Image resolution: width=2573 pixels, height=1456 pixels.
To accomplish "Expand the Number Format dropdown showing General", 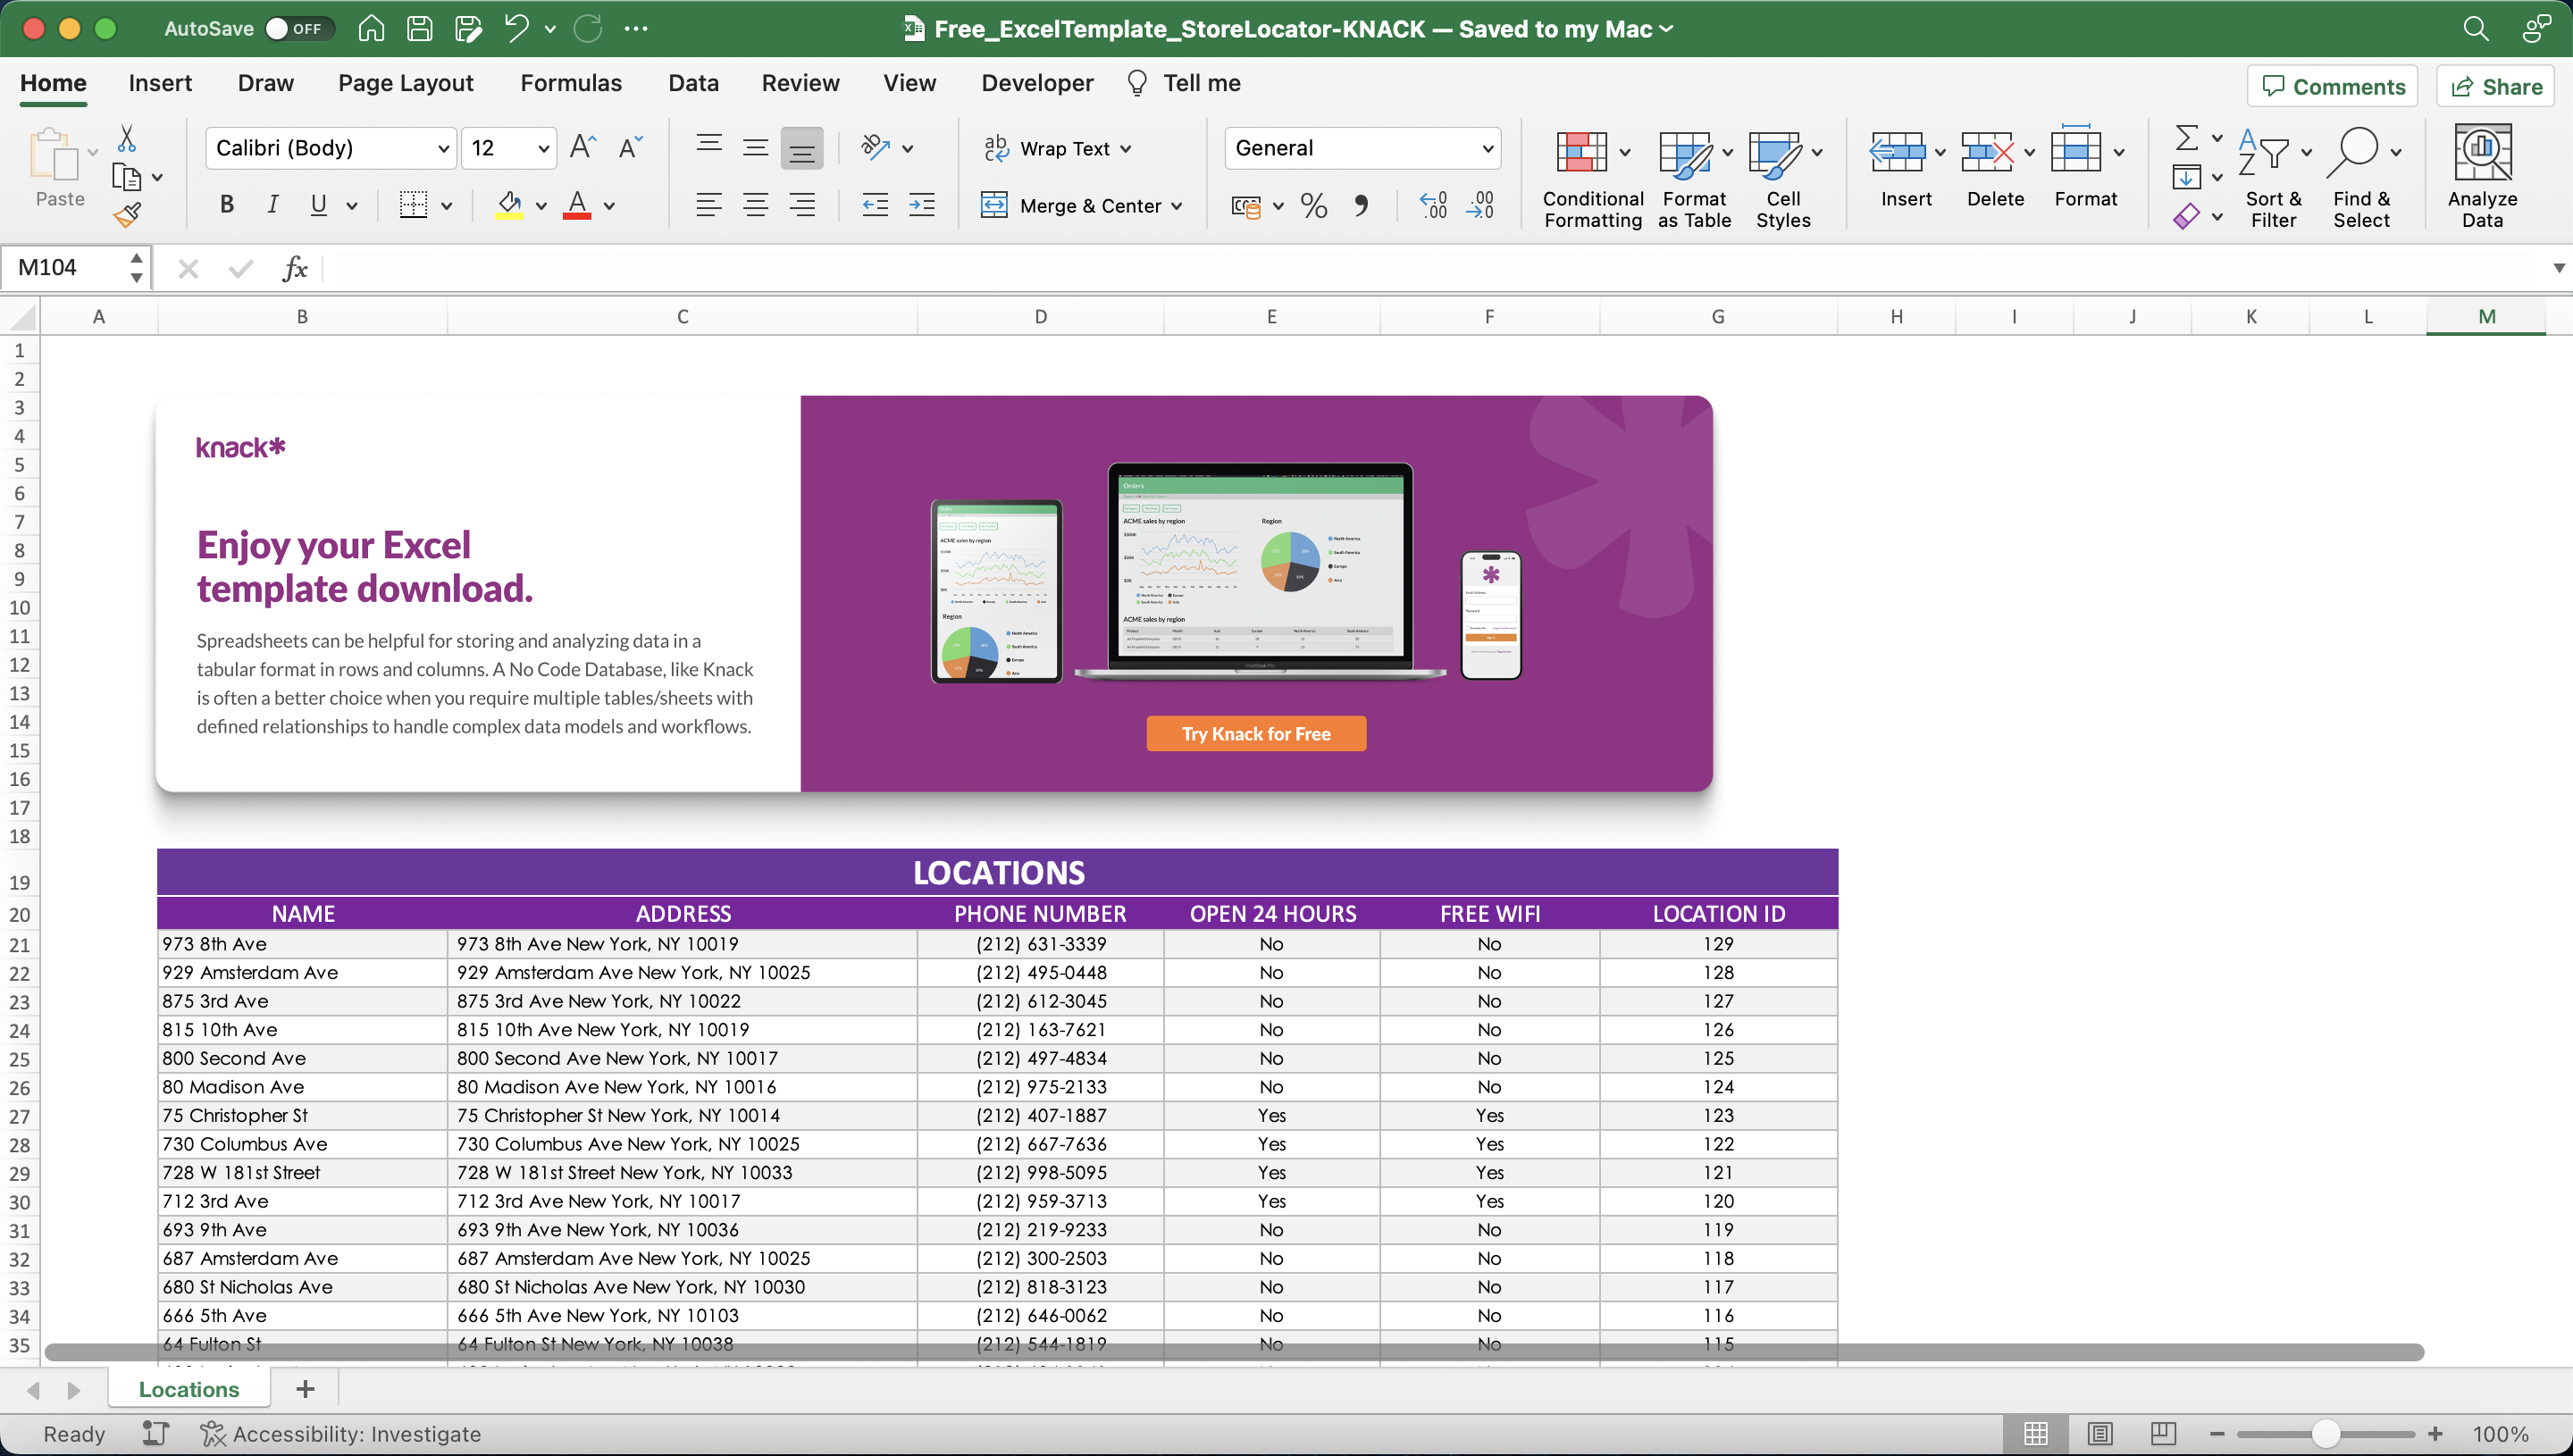I will pos(1487,147).
